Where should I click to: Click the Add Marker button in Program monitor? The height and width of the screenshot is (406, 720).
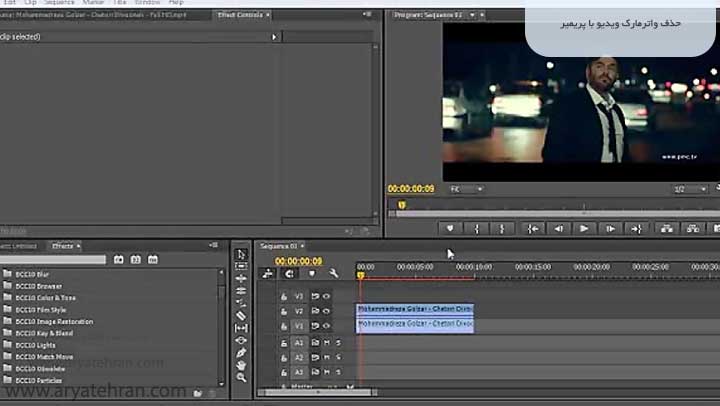450,228
